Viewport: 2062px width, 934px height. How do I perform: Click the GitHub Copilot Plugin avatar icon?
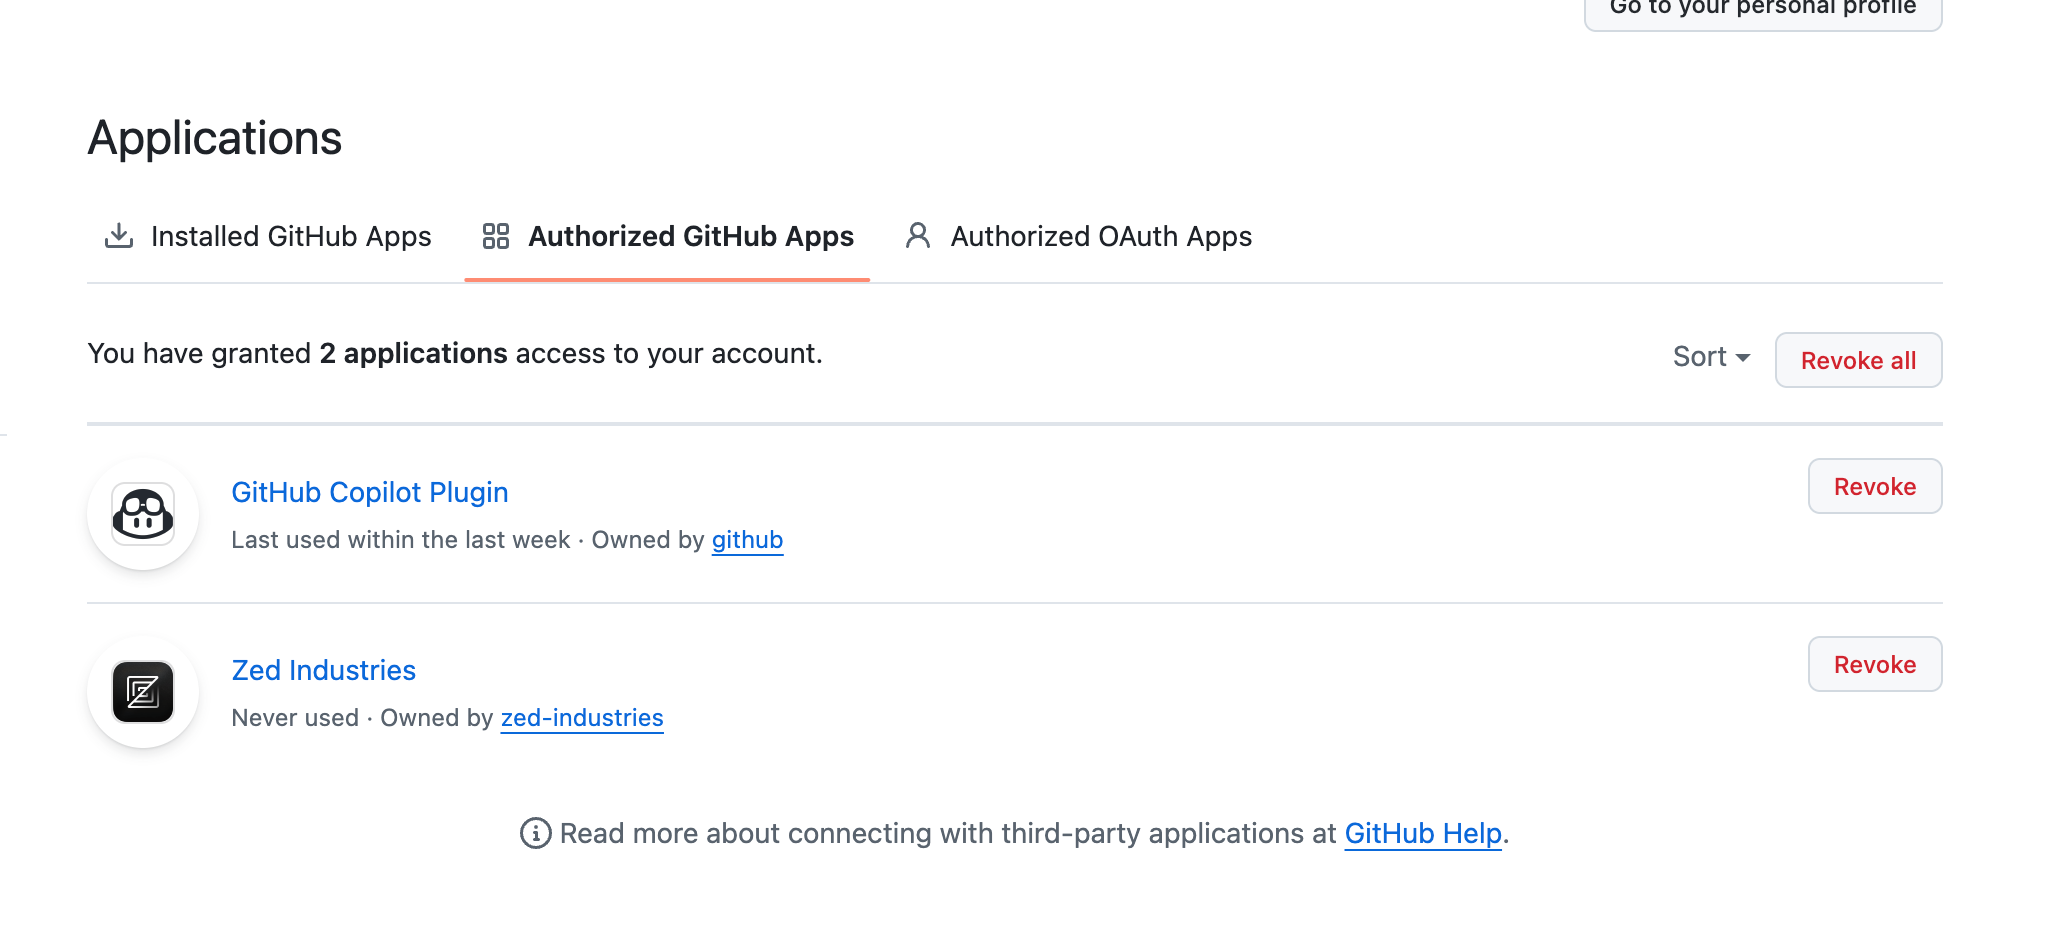(x=143, y=514)
